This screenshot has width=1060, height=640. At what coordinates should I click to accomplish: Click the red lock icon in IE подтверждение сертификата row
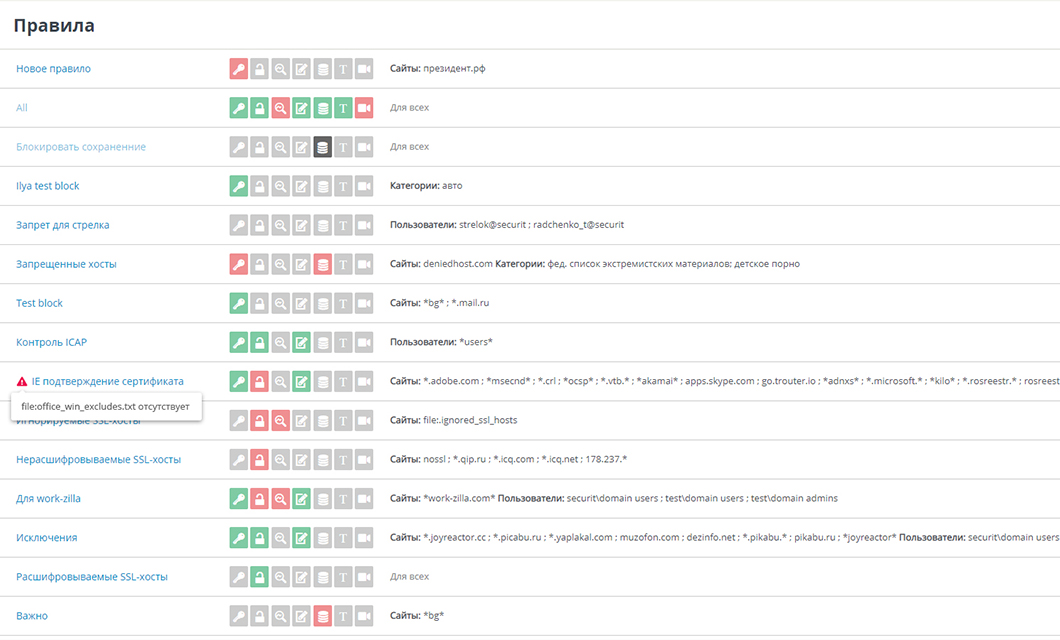pos(260,382)
